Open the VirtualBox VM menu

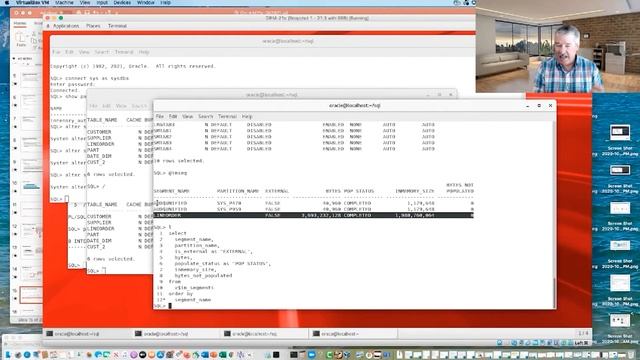coord(33,2)
